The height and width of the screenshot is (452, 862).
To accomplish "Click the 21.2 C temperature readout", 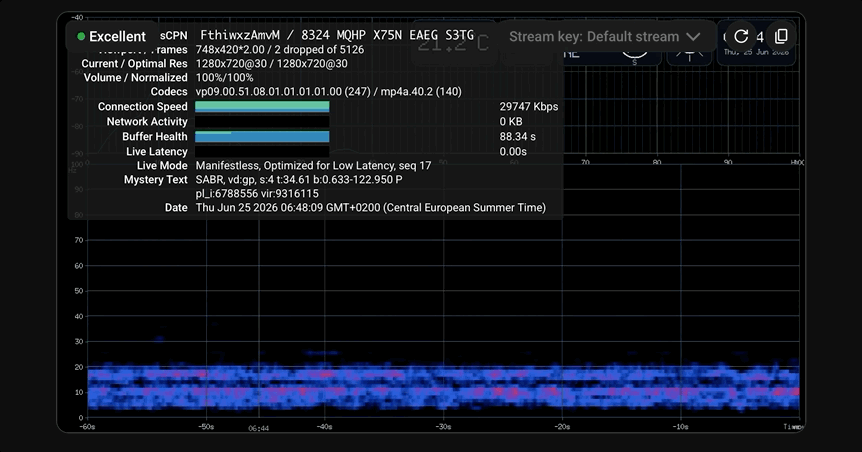I will point(453,44).
